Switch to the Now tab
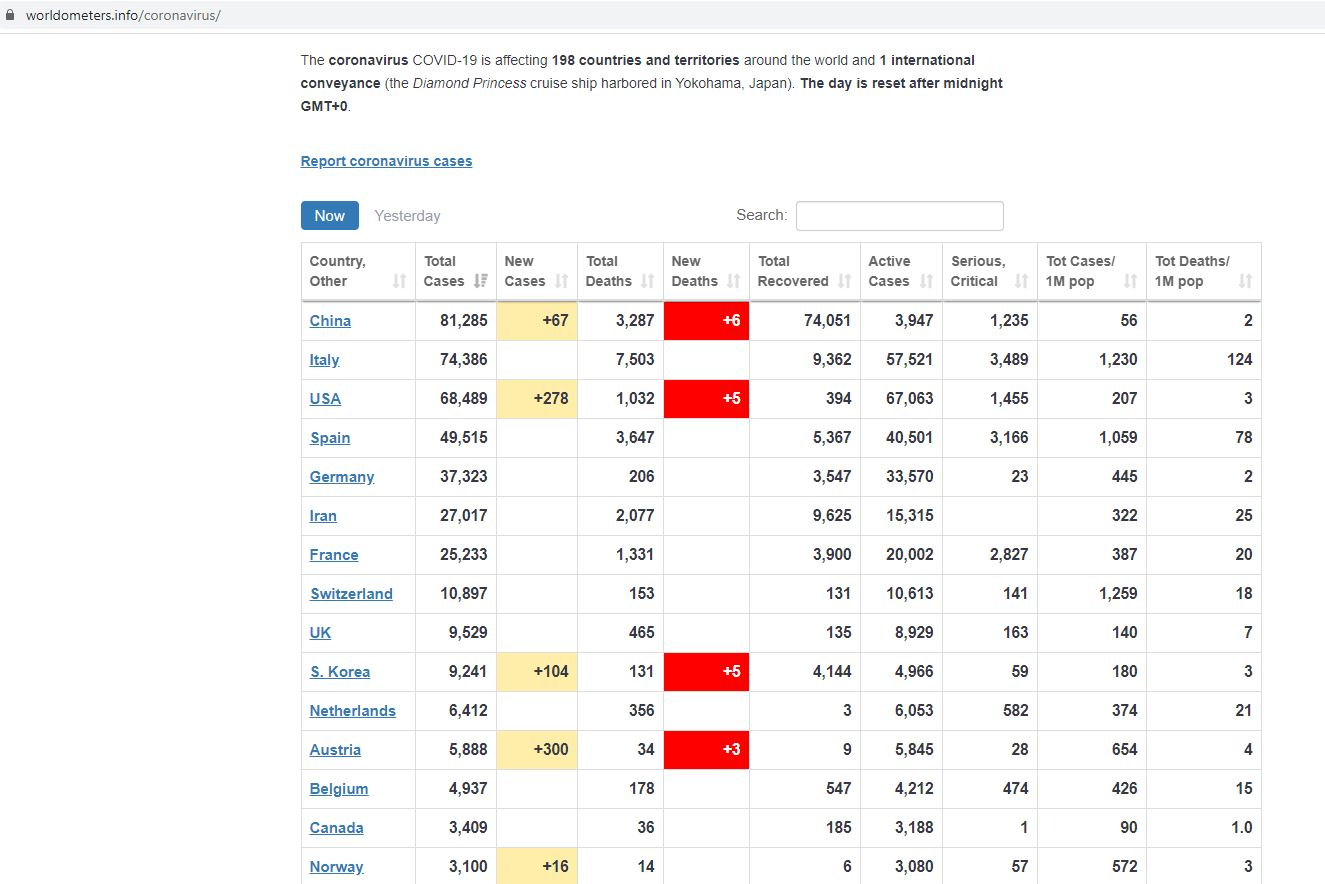 point(329,216)
